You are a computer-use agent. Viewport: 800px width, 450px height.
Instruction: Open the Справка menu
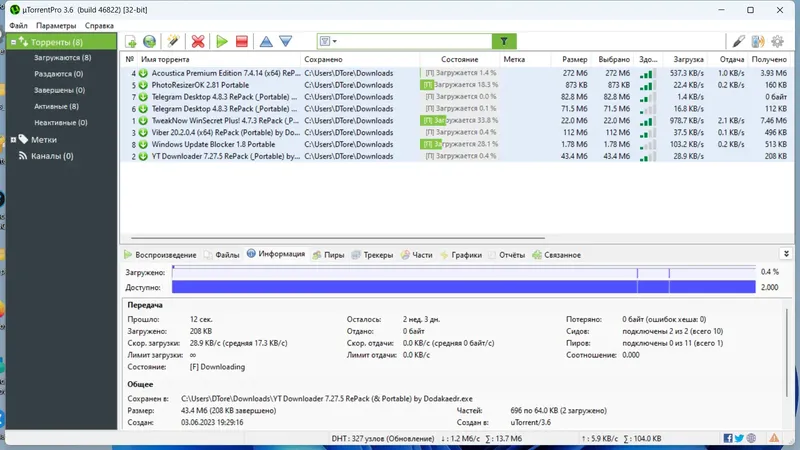tap(99, 26)
